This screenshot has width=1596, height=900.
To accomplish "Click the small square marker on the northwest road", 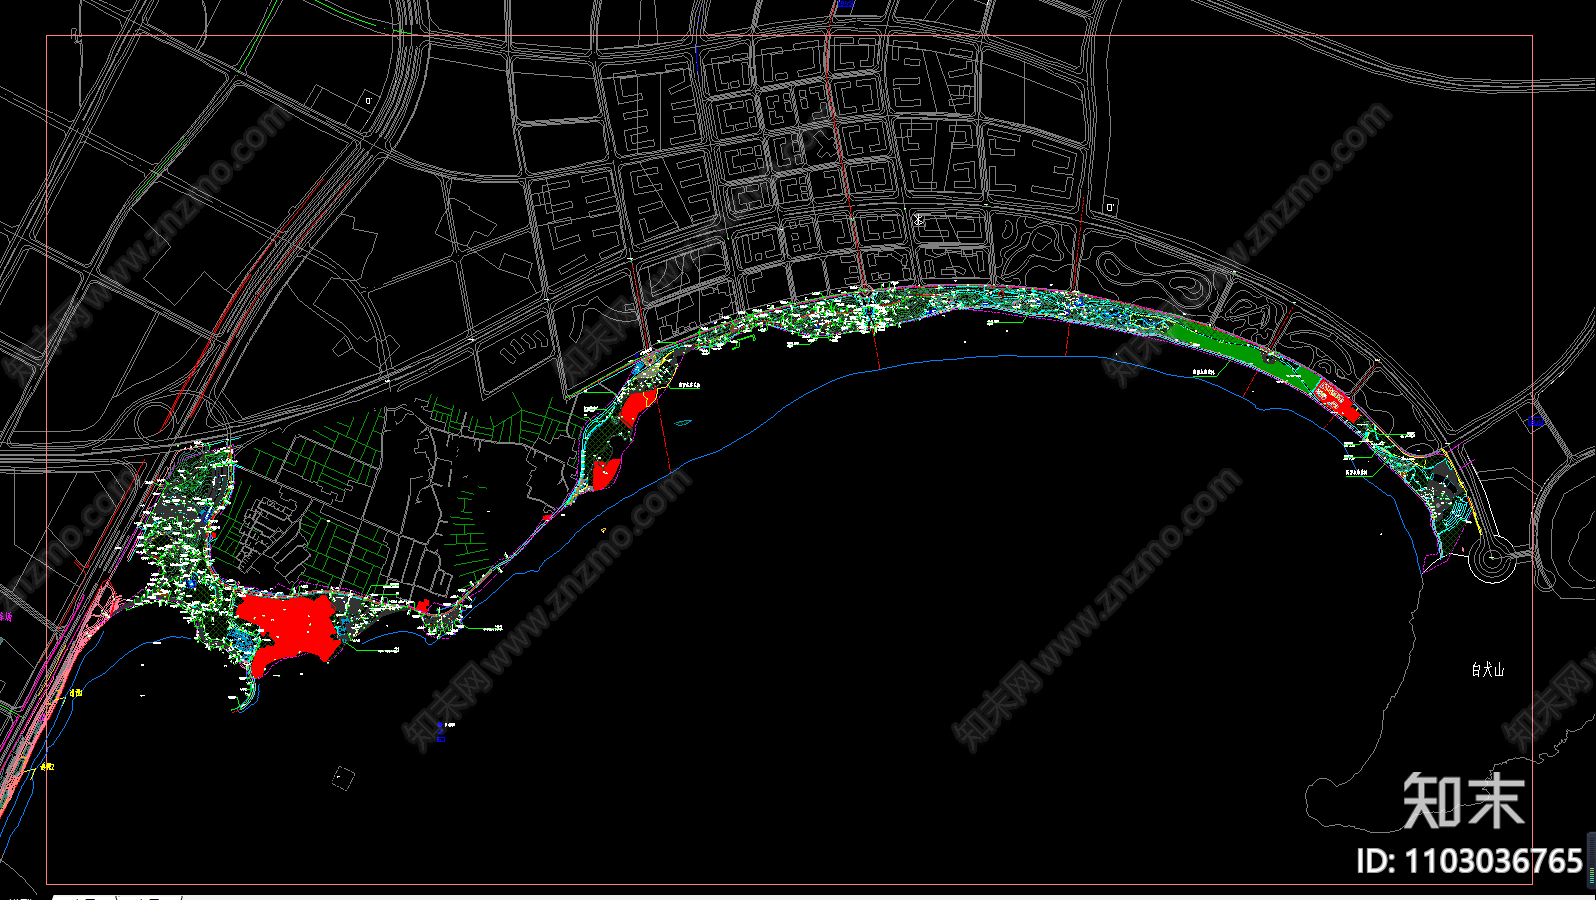I will coord(368,101).
